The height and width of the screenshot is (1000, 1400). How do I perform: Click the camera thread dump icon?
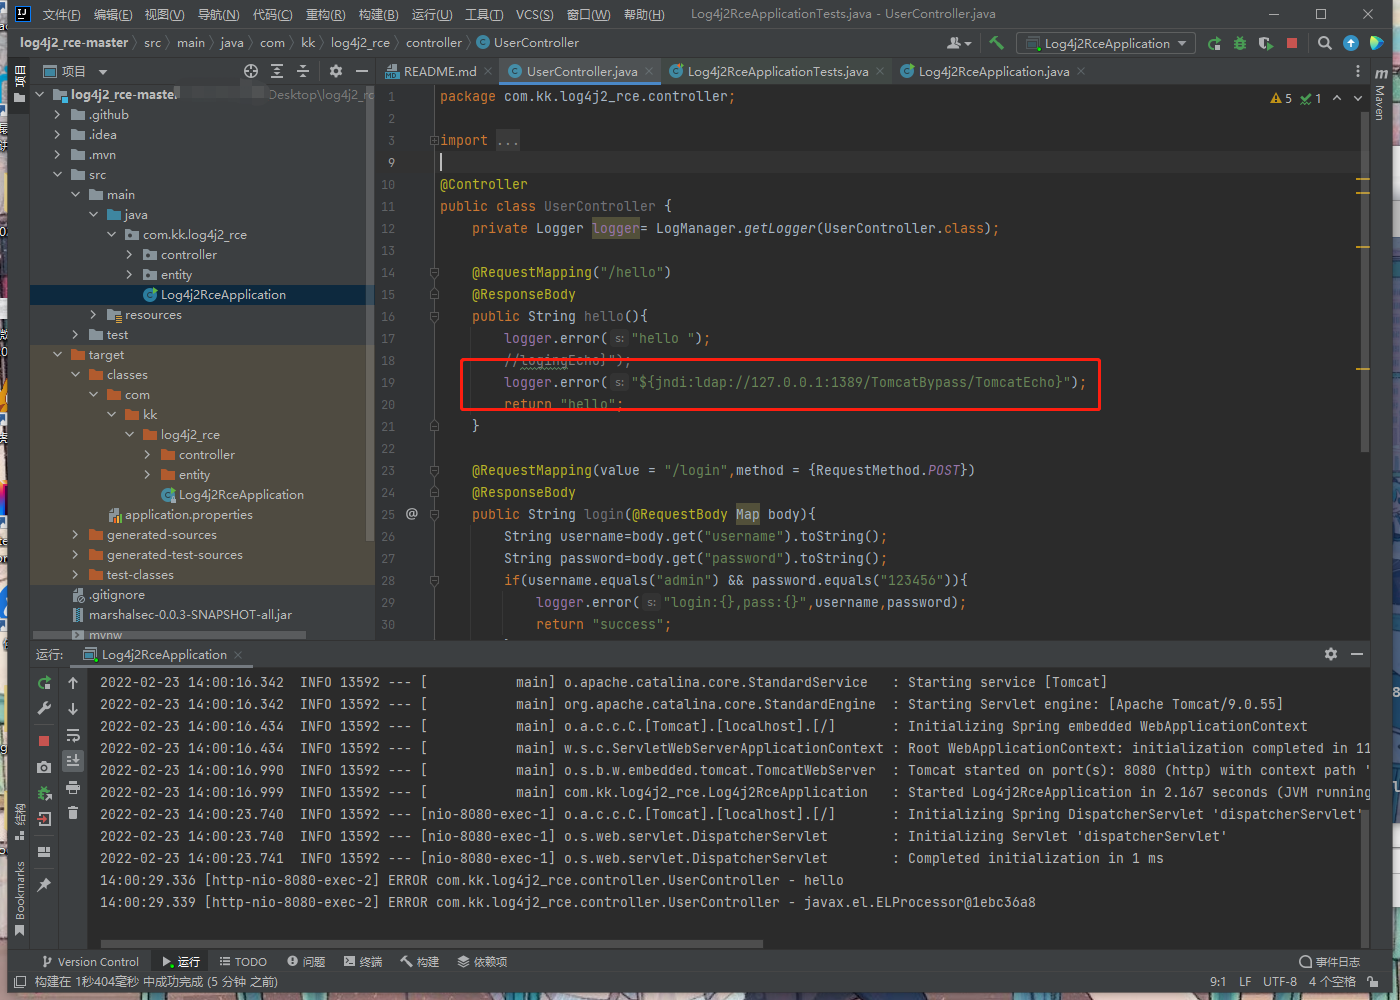44,767
